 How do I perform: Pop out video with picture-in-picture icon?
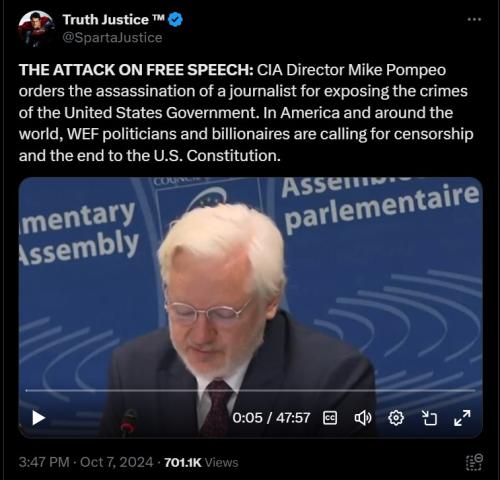[x=429, y=418]
